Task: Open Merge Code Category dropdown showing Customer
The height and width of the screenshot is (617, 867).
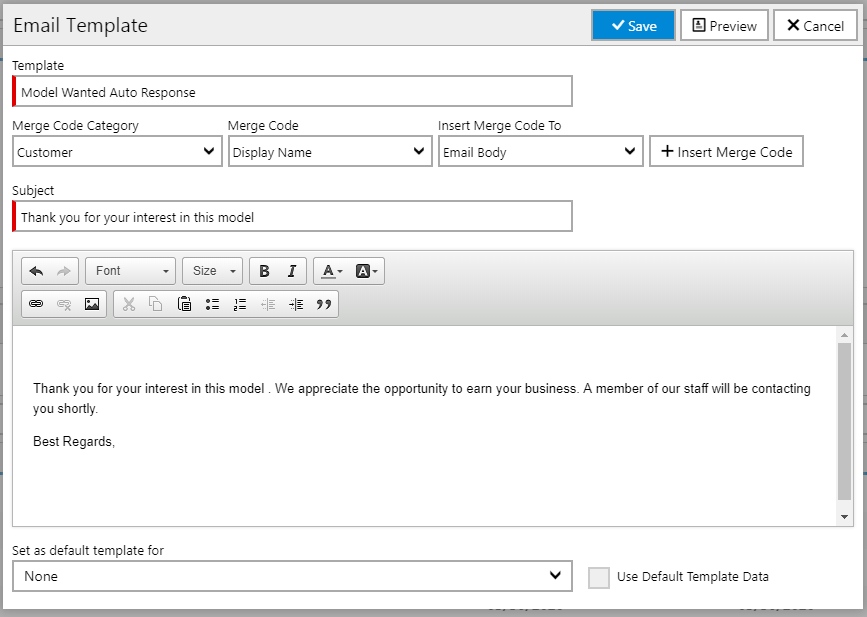Action: [117, 151]
